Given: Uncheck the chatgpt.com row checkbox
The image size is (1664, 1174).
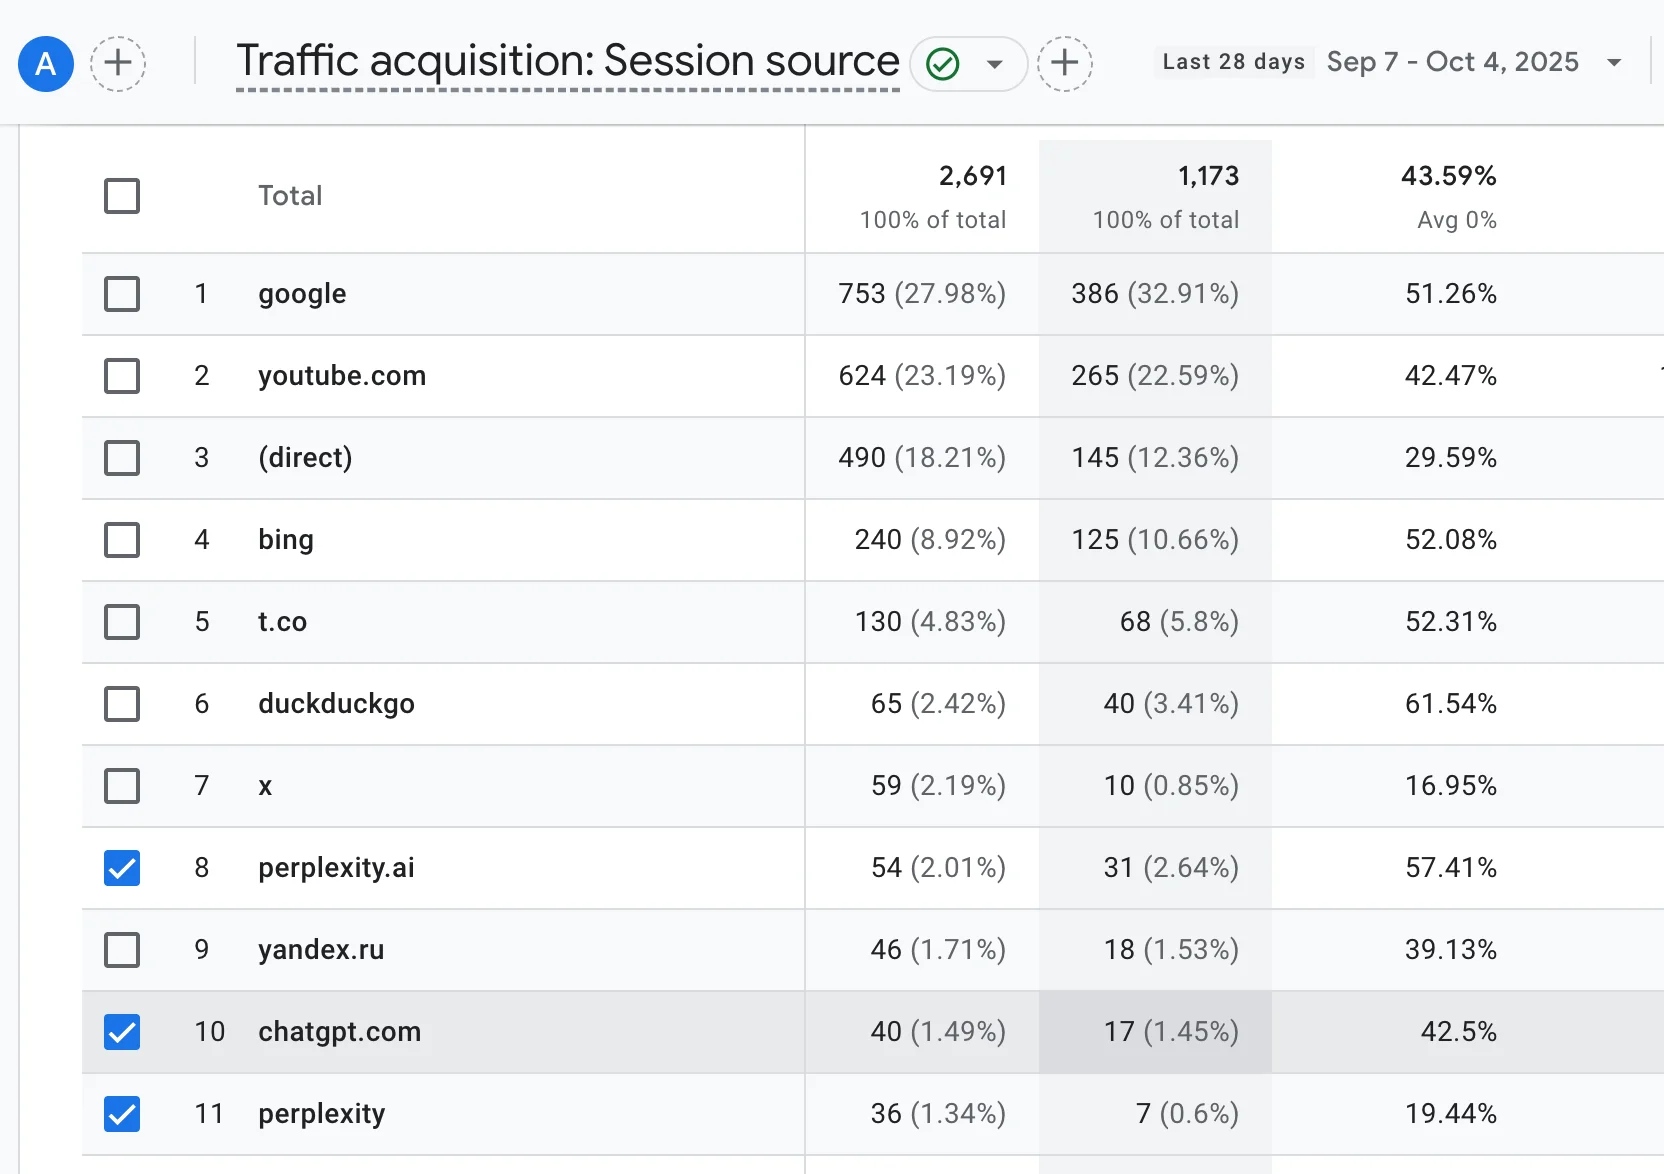Looking at the screenshot, I should 122,1032.
